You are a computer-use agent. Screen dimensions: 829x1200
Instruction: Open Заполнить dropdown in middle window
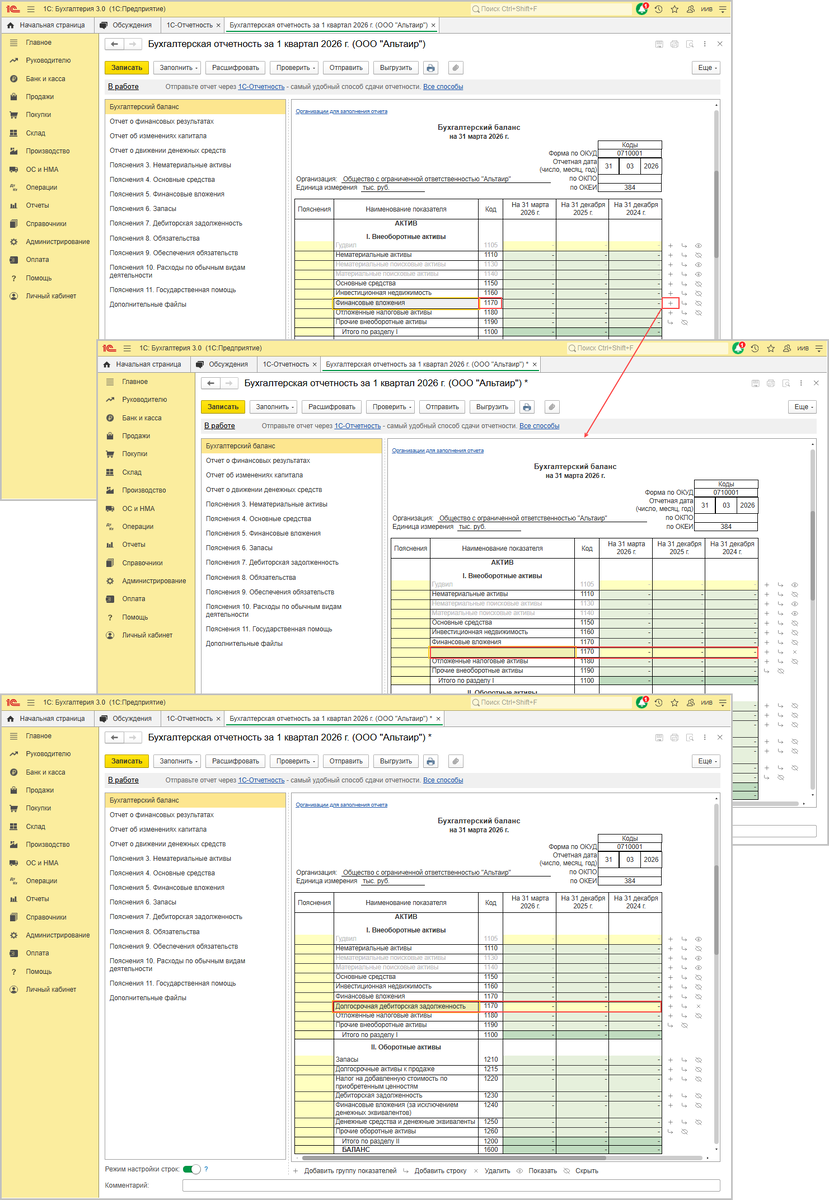click(273, 407)
